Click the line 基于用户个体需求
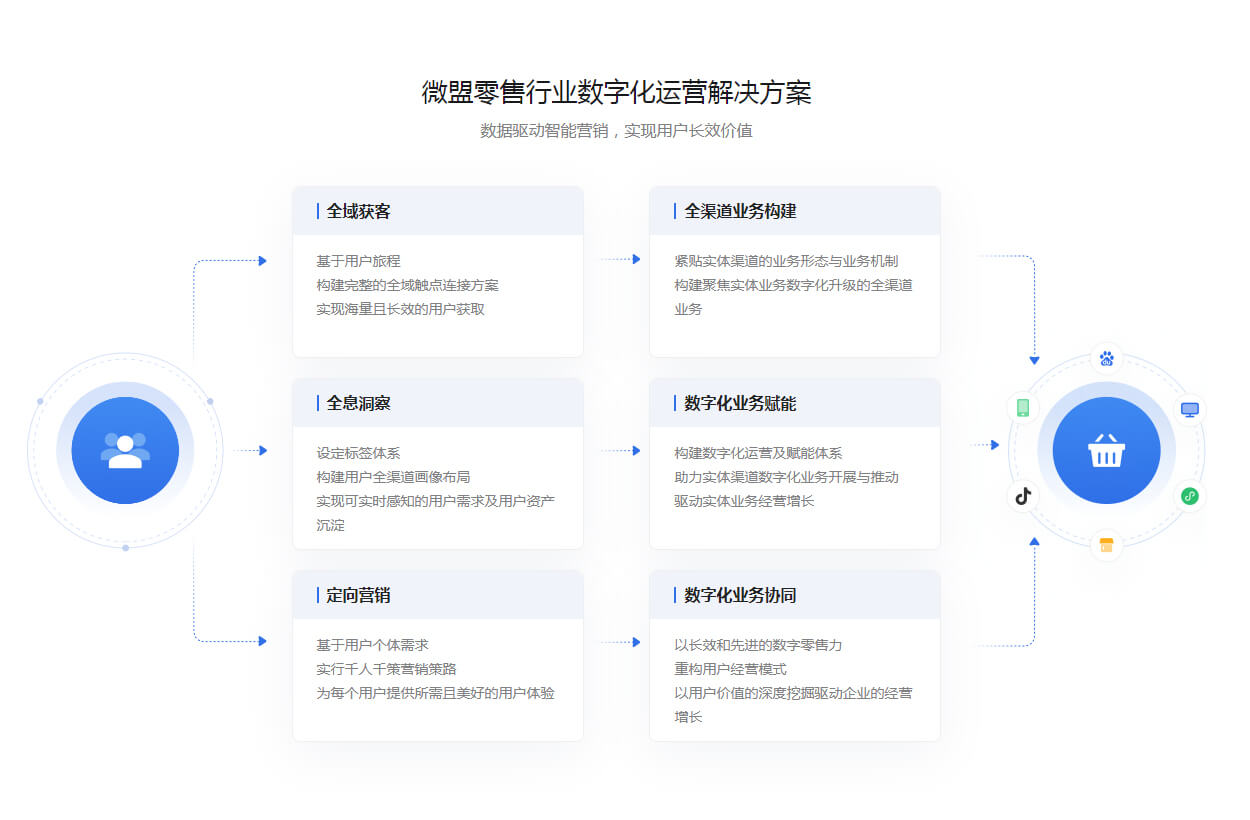1250x820 pixels. (372, 645)
